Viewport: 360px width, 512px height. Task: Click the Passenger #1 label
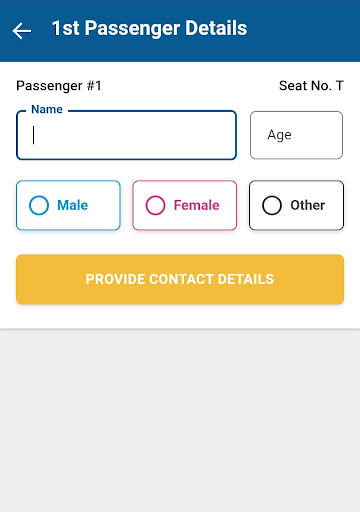(x=59, y=86)
